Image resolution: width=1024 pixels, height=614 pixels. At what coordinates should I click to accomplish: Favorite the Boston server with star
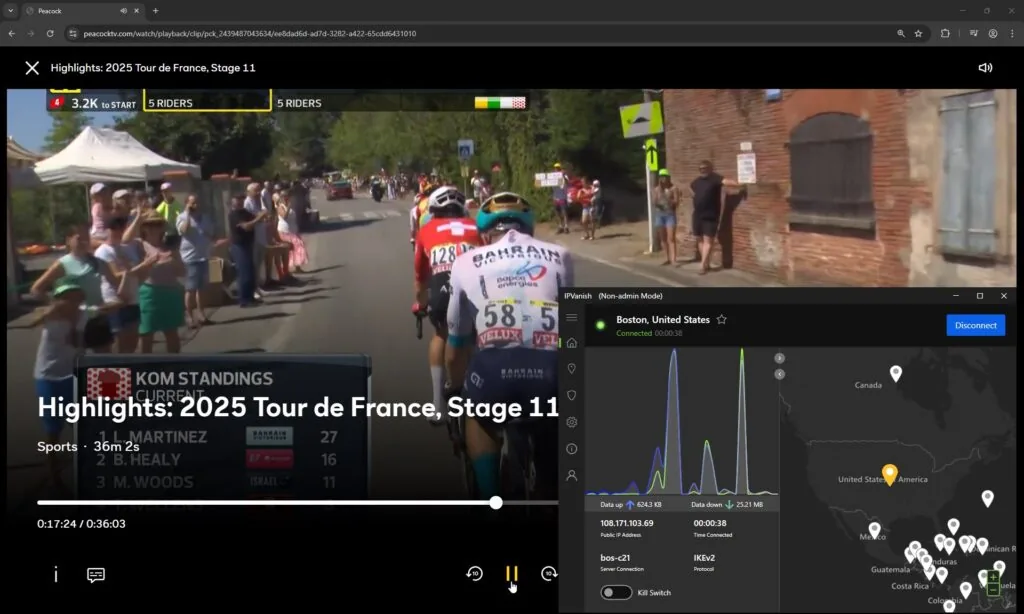click(722, 319)
